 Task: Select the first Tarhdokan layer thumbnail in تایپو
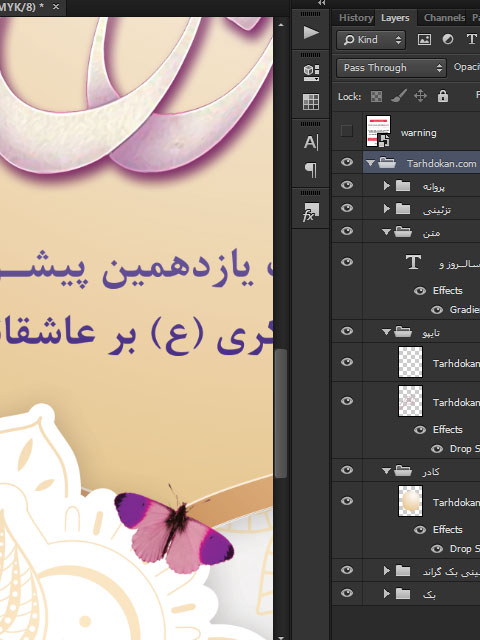tap(410, 362)
